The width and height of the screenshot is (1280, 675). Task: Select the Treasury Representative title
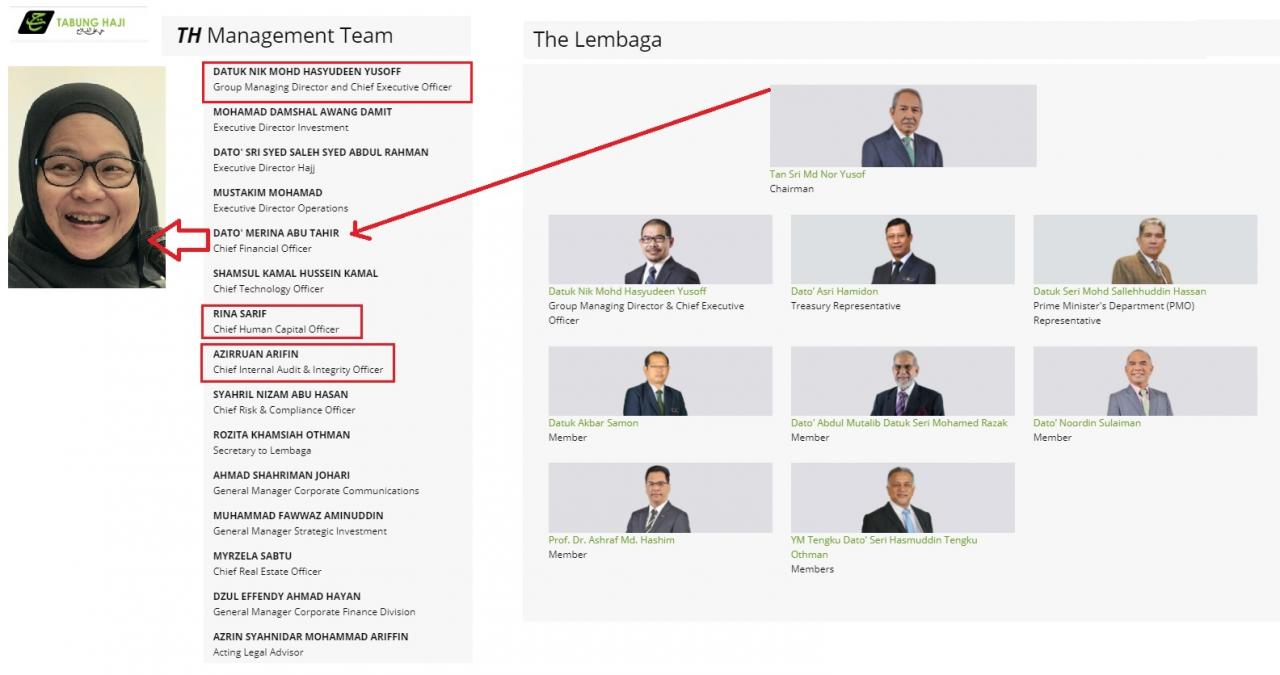[x=846, y=306]
